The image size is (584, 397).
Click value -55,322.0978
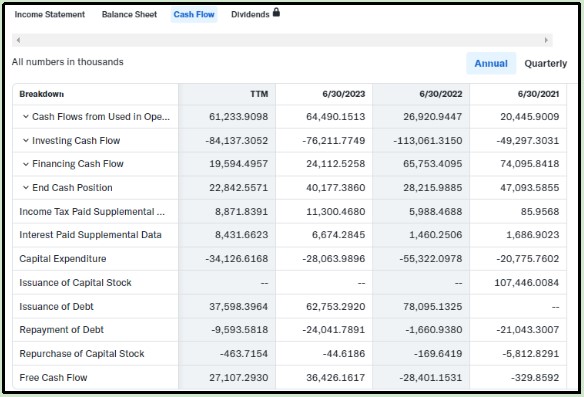(x=431, y=258)
